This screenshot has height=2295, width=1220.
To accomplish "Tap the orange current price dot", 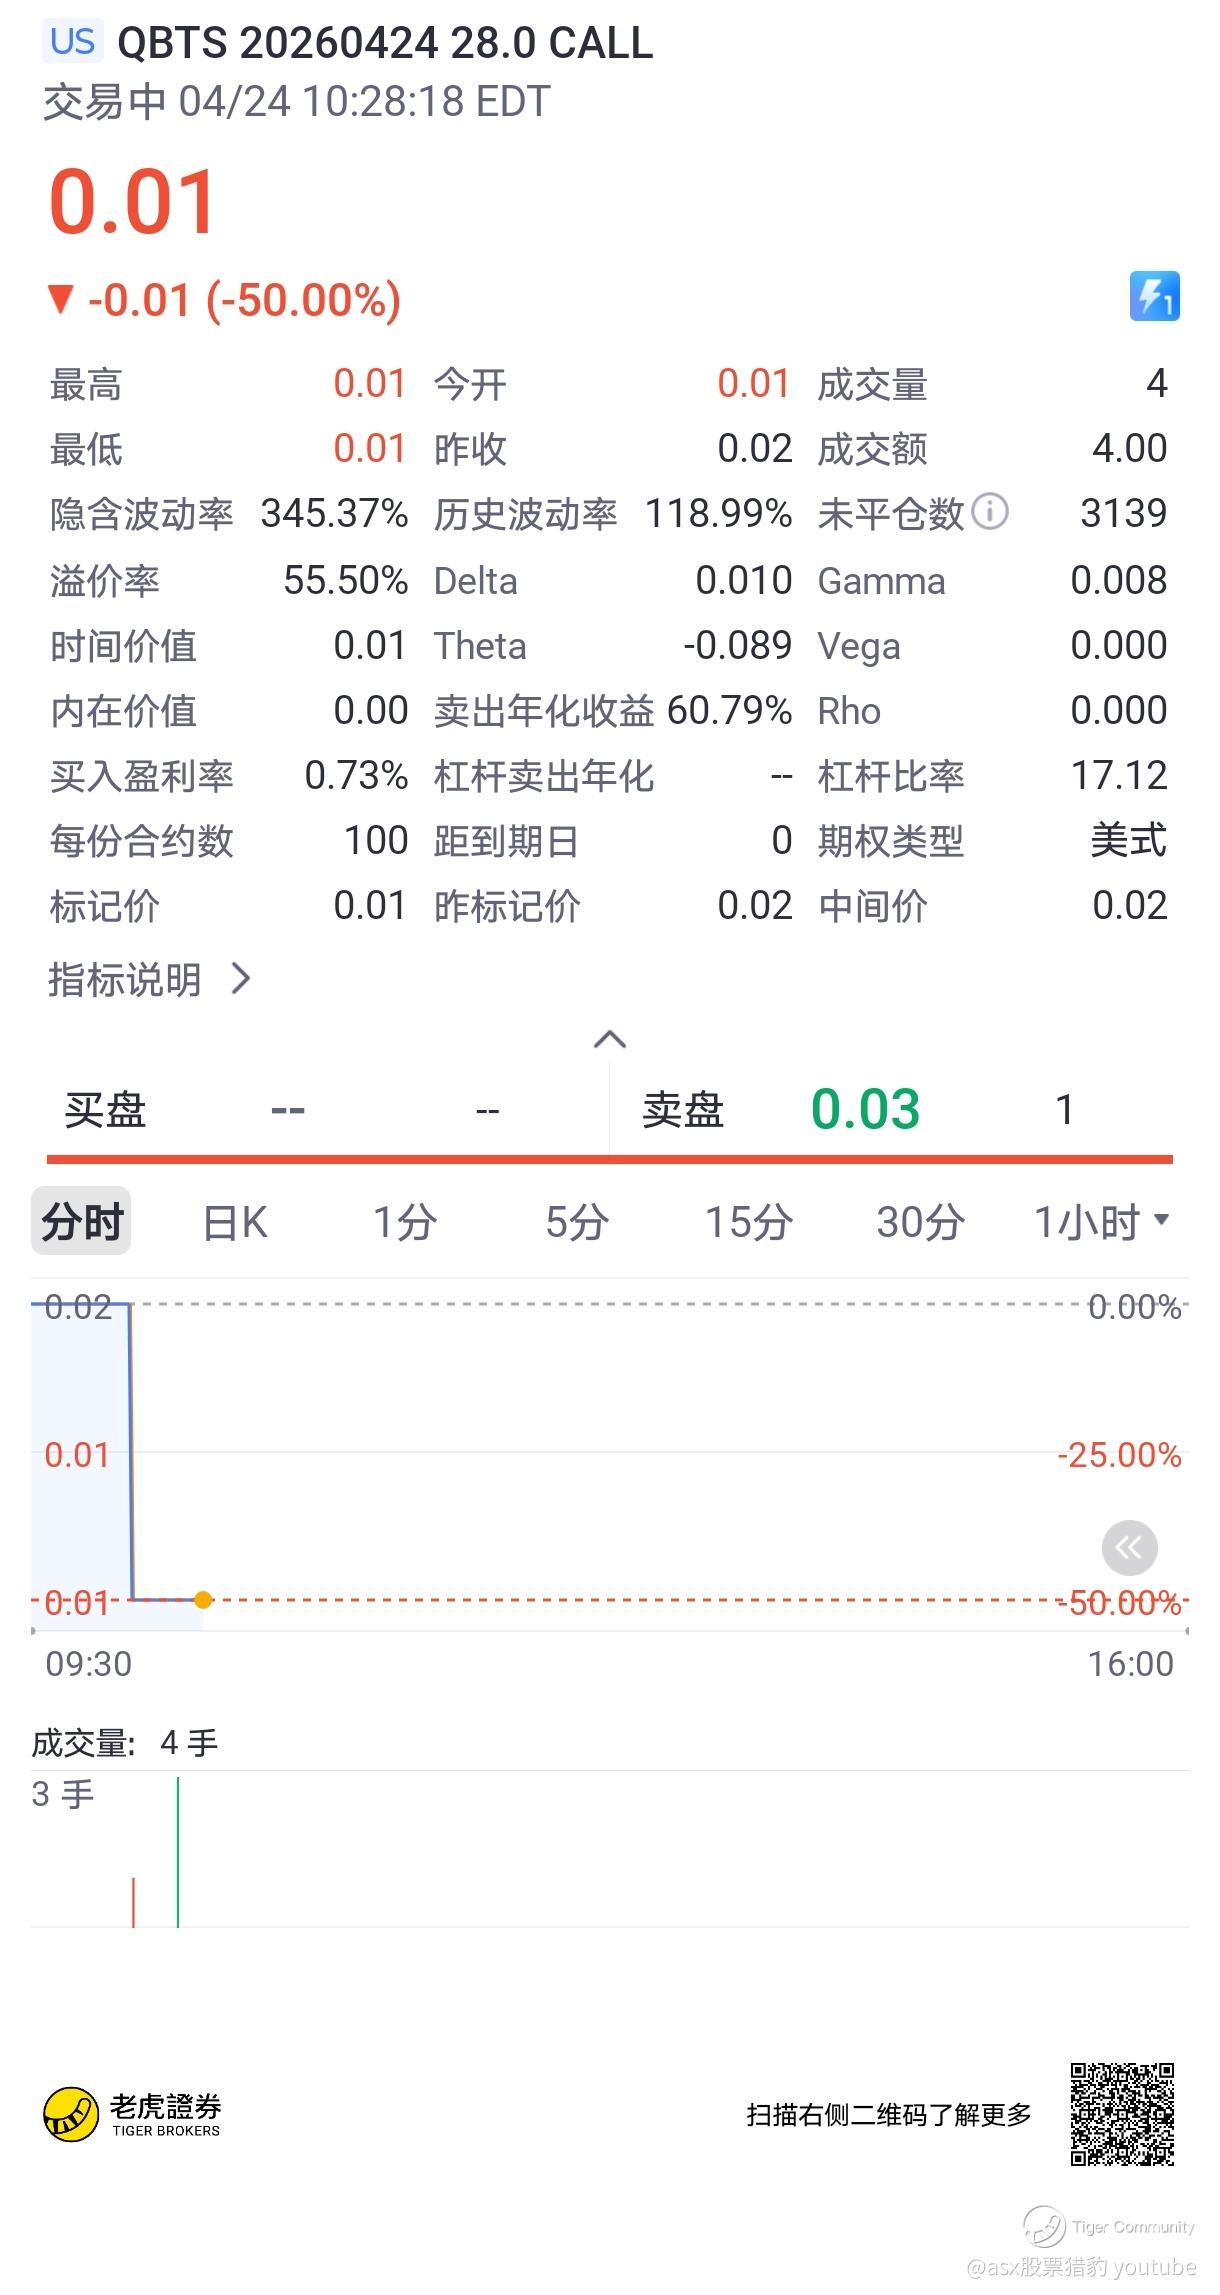I will (203, 1600).
